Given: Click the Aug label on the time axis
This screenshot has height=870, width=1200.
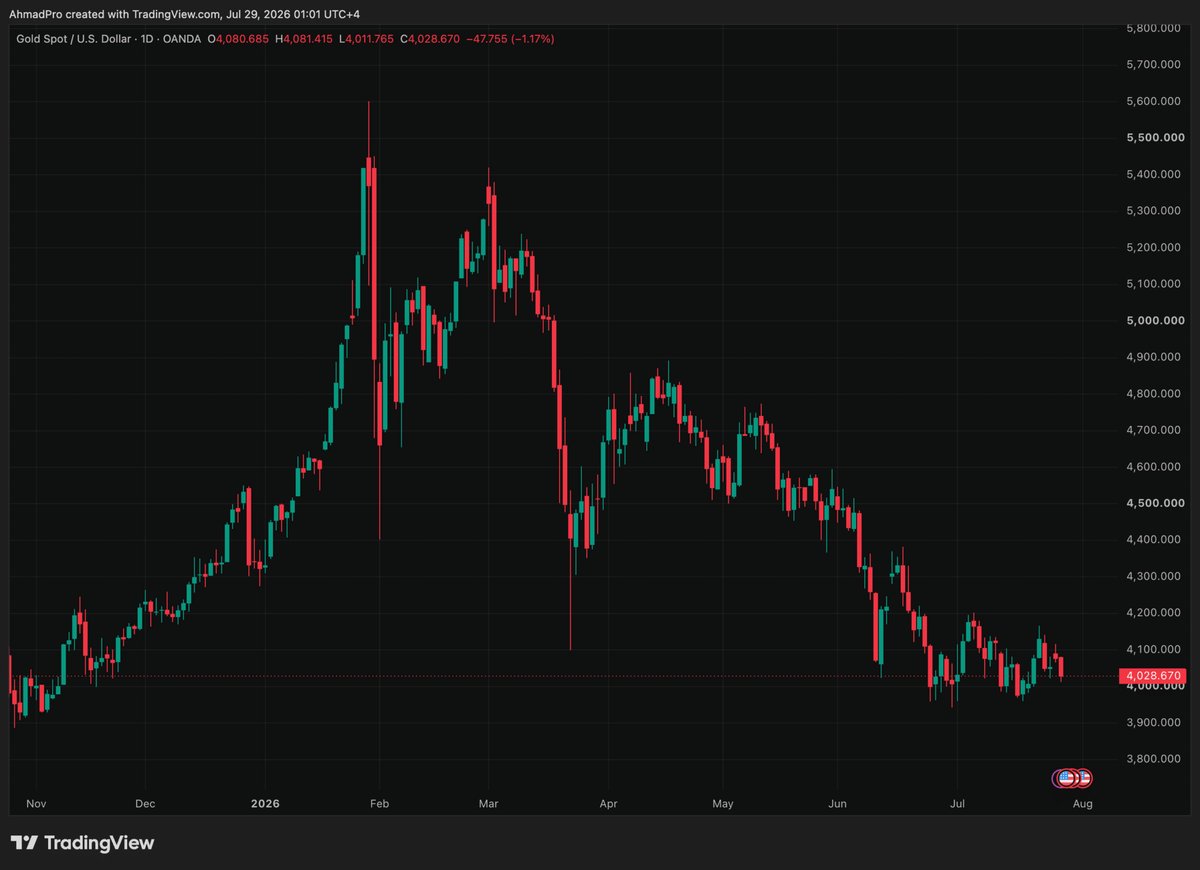Looking at the screenshot, I should tap(1082, 803).
